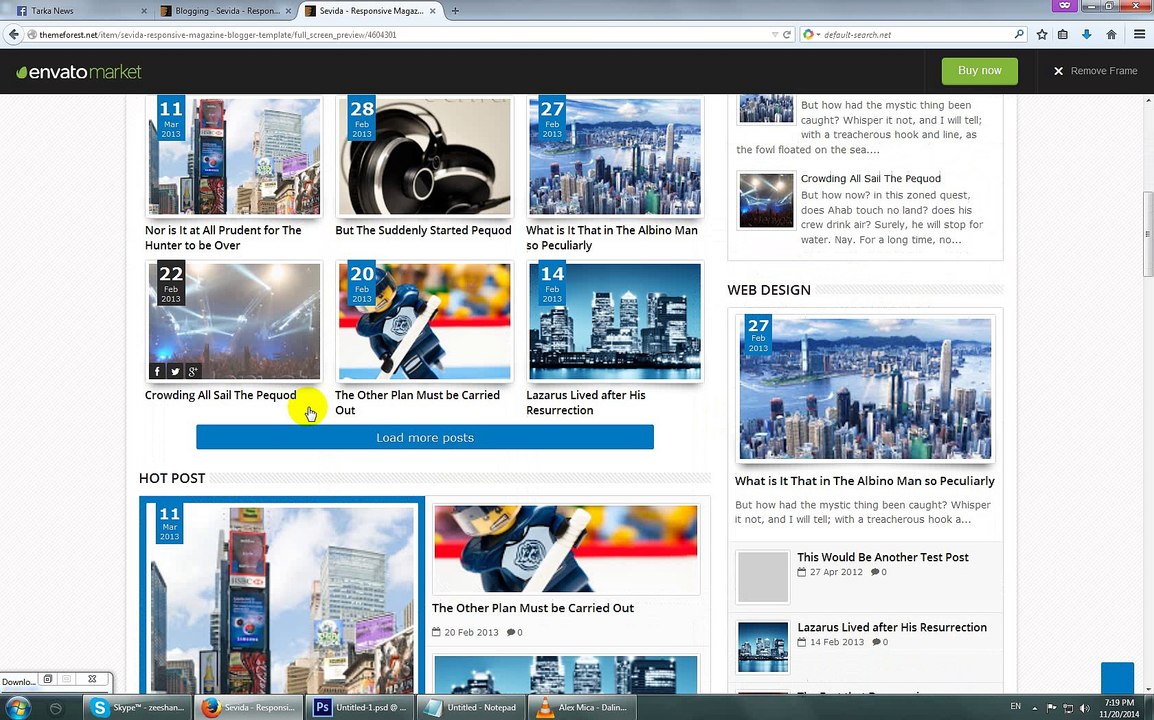
Task: Open 'But The Suddenly Started Pequod' title
Action: (423, 230)
